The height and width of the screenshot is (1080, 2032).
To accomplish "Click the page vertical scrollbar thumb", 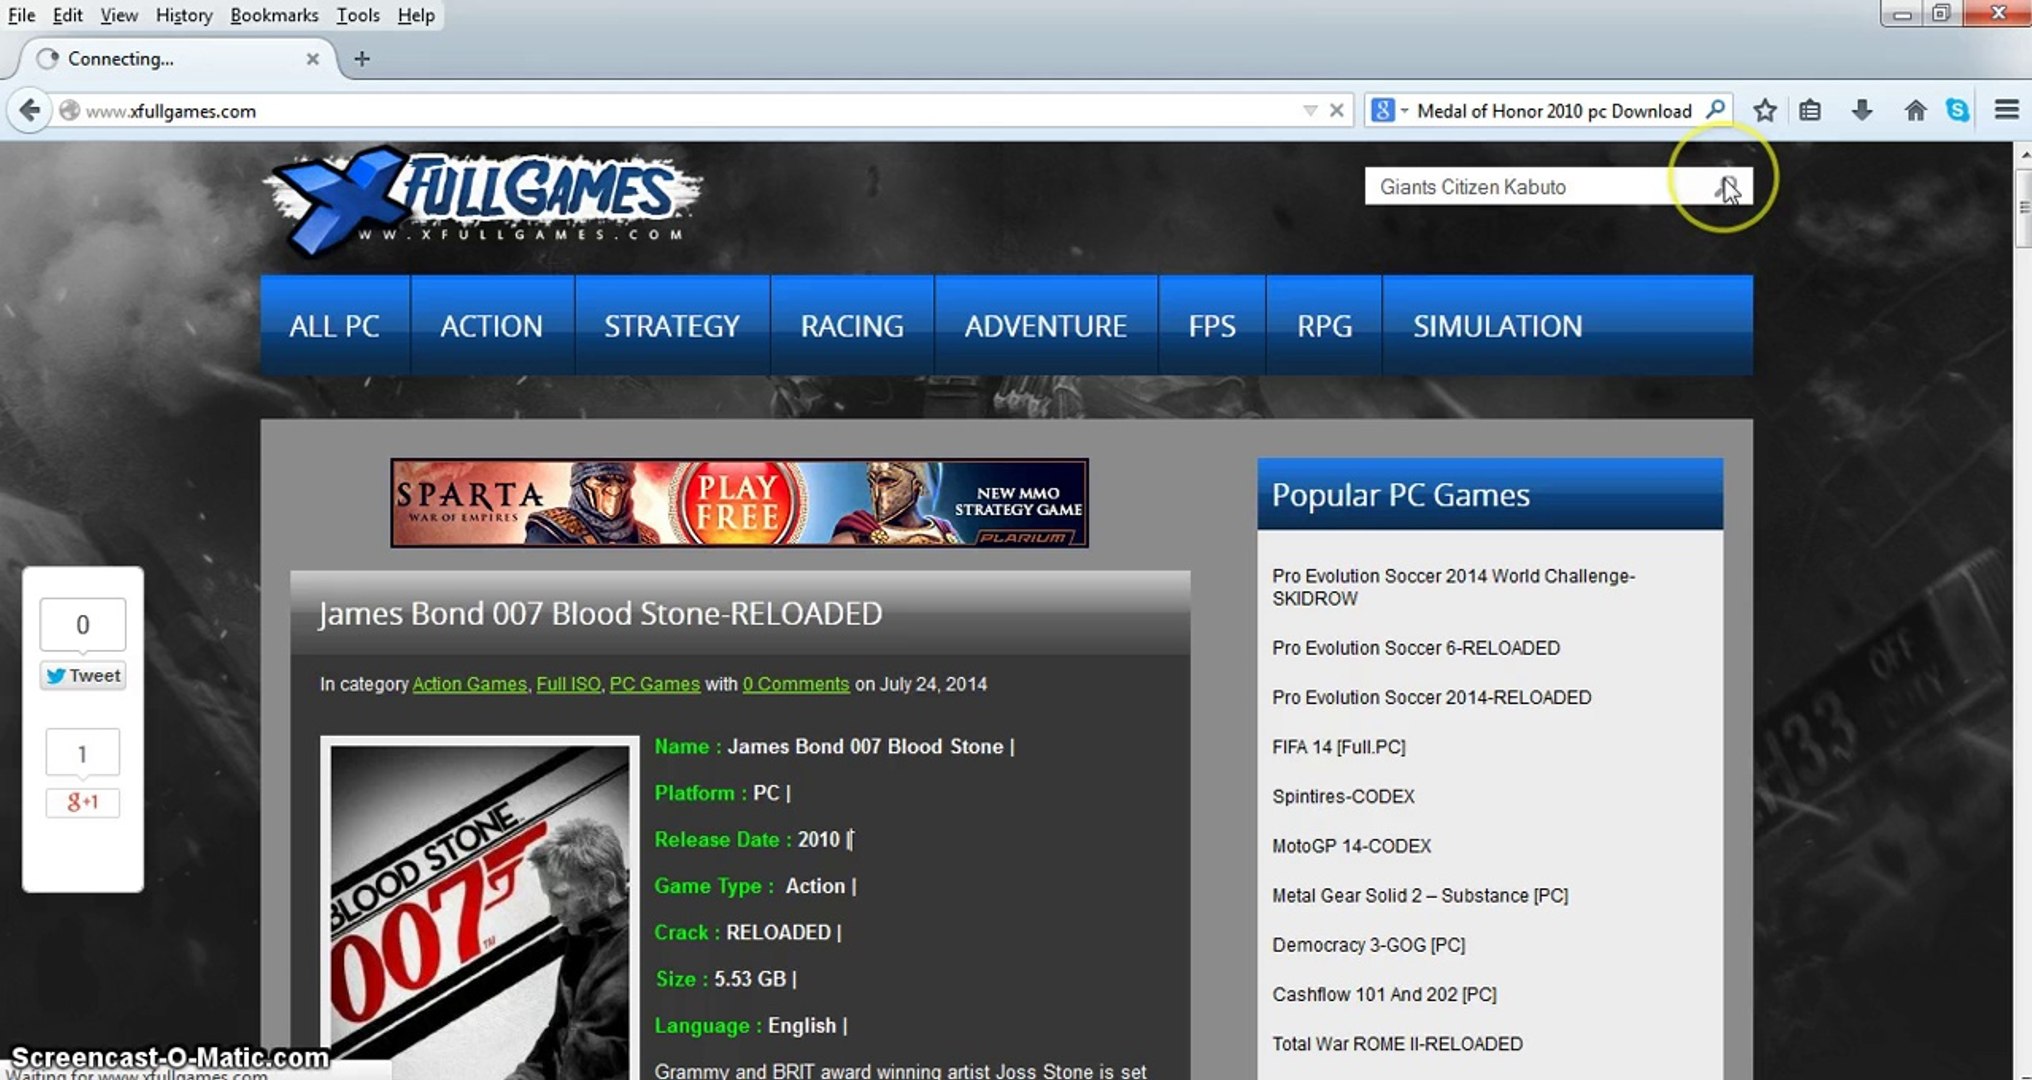I will pyautogui.click(x=2024, y=208).
